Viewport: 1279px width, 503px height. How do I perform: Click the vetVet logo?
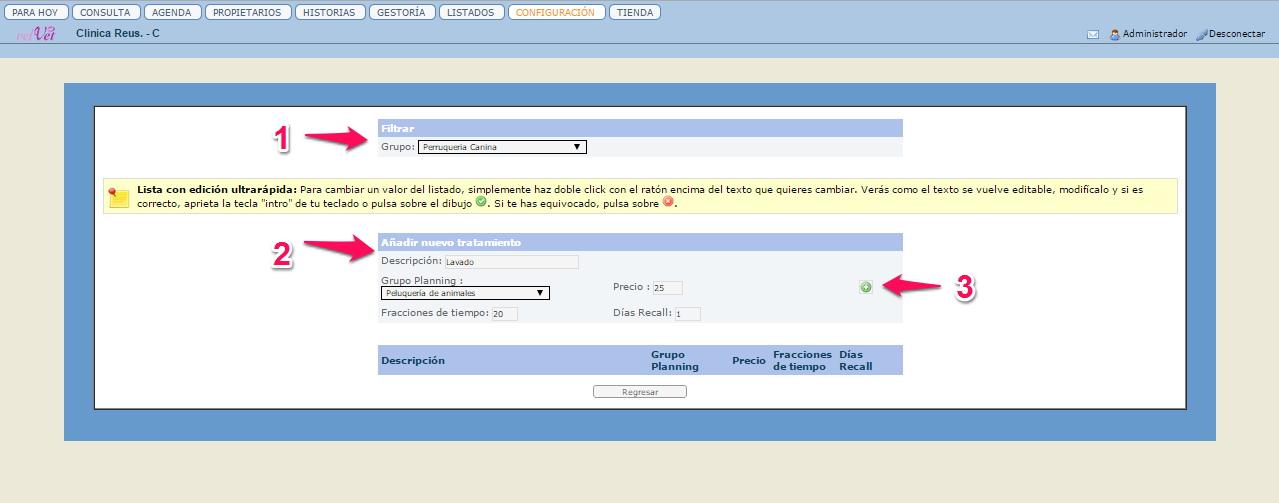click(x=36, y=34)
